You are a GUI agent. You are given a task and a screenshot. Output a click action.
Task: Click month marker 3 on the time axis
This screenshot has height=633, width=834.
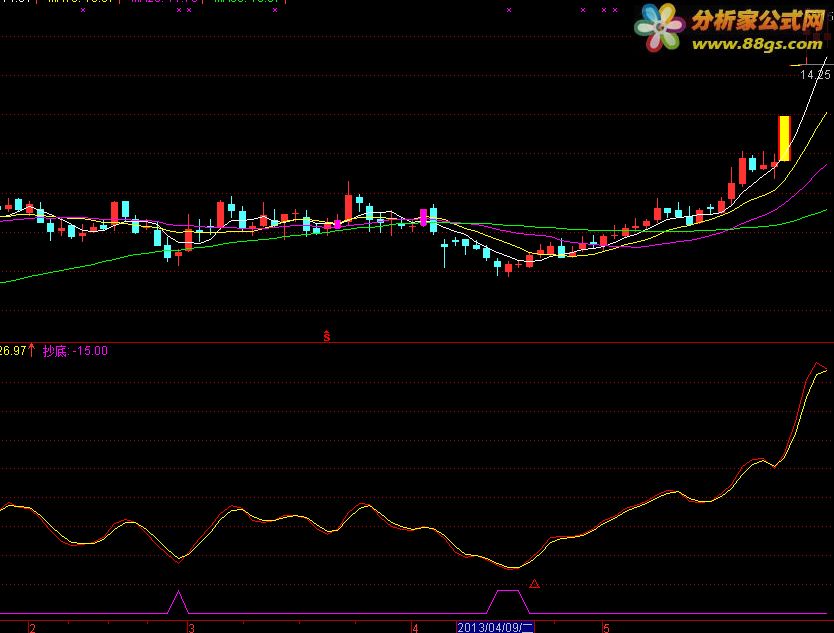tap(191, 628)
